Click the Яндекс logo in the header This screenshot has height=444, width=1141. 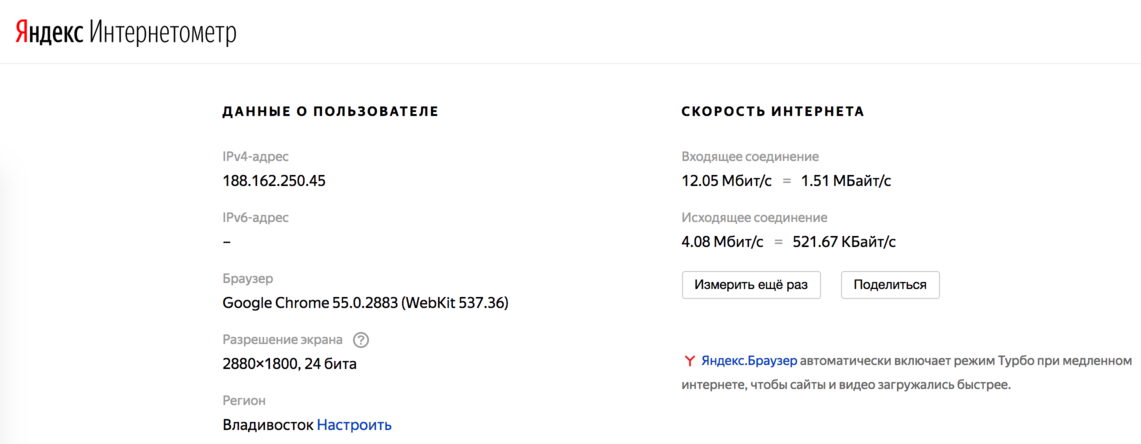(x=49, y=33)
